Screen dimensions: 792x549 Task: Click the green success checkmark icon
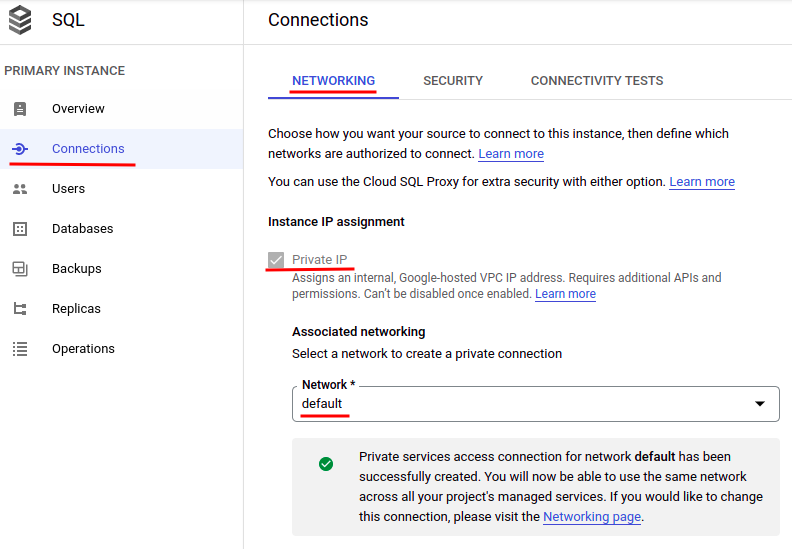coord(326,464)
